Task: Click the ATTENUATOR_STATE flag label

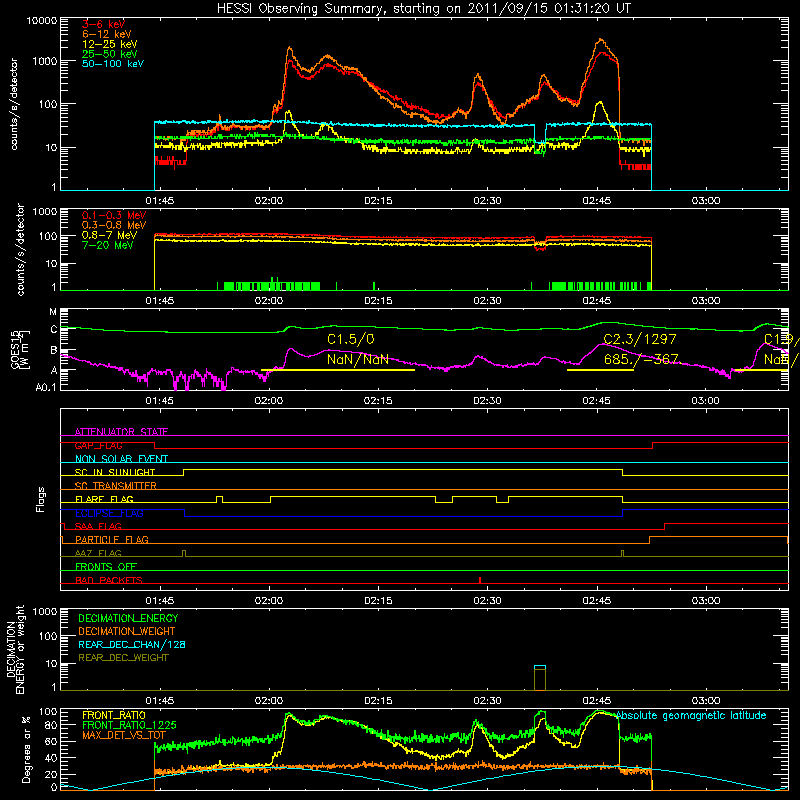Action: (121, 432)
